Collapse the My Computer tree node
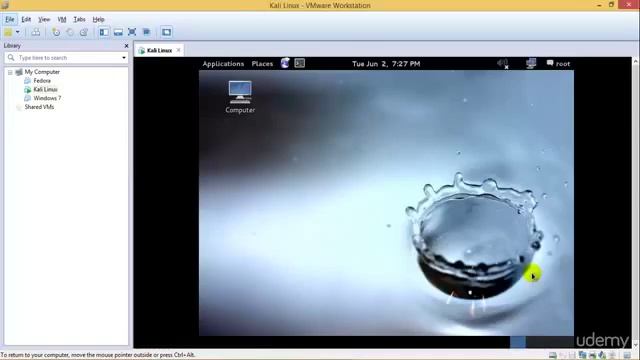 (10, 72)
